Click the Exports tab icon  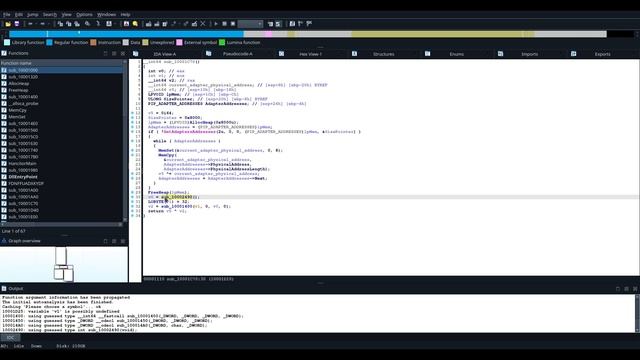(573, 53)
